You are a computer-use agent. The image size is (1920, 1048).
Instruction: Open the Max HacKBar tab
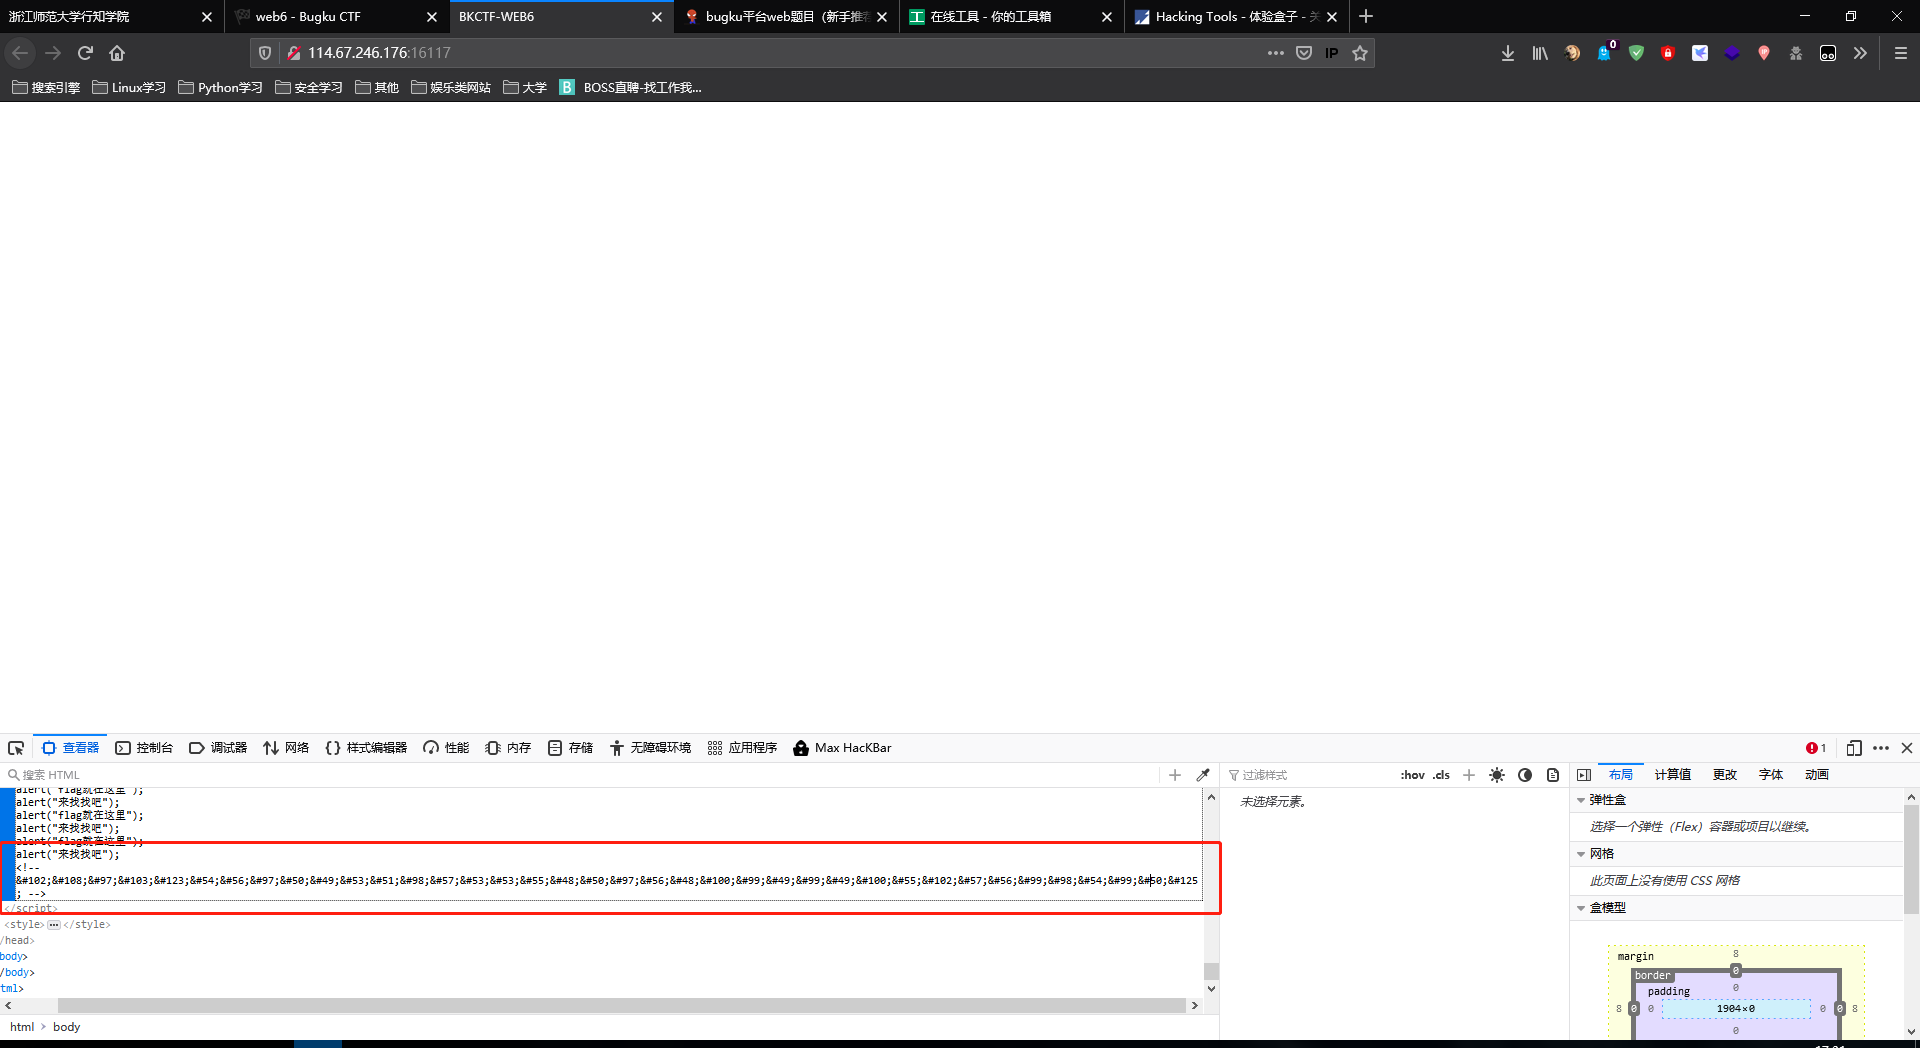(x=842, y=748)
